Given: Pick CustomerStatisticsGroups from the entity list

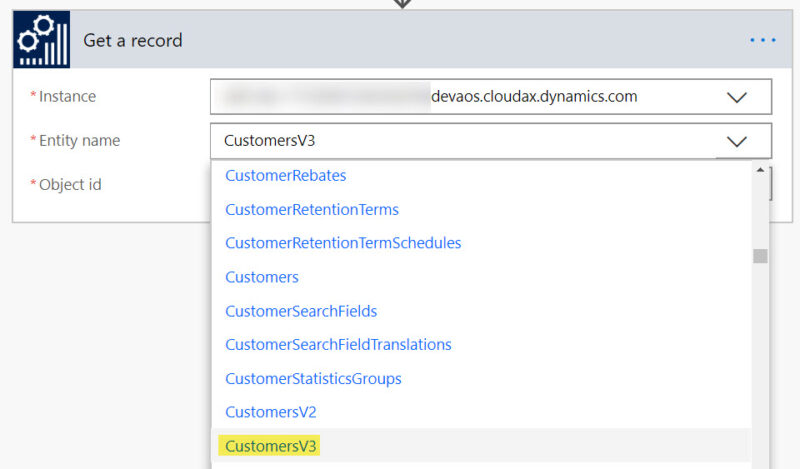Looking at the screenshot, I should (313, 379).
